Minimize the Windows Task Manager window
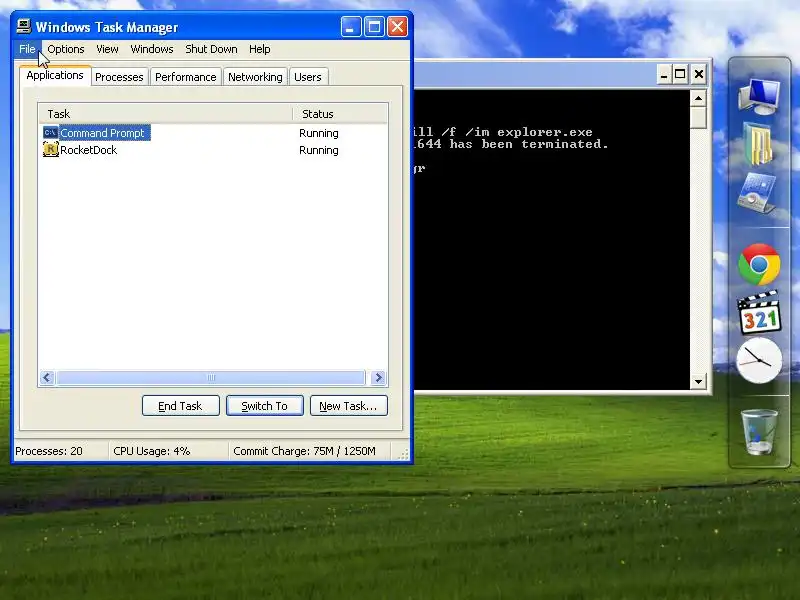 pos(351,27)
